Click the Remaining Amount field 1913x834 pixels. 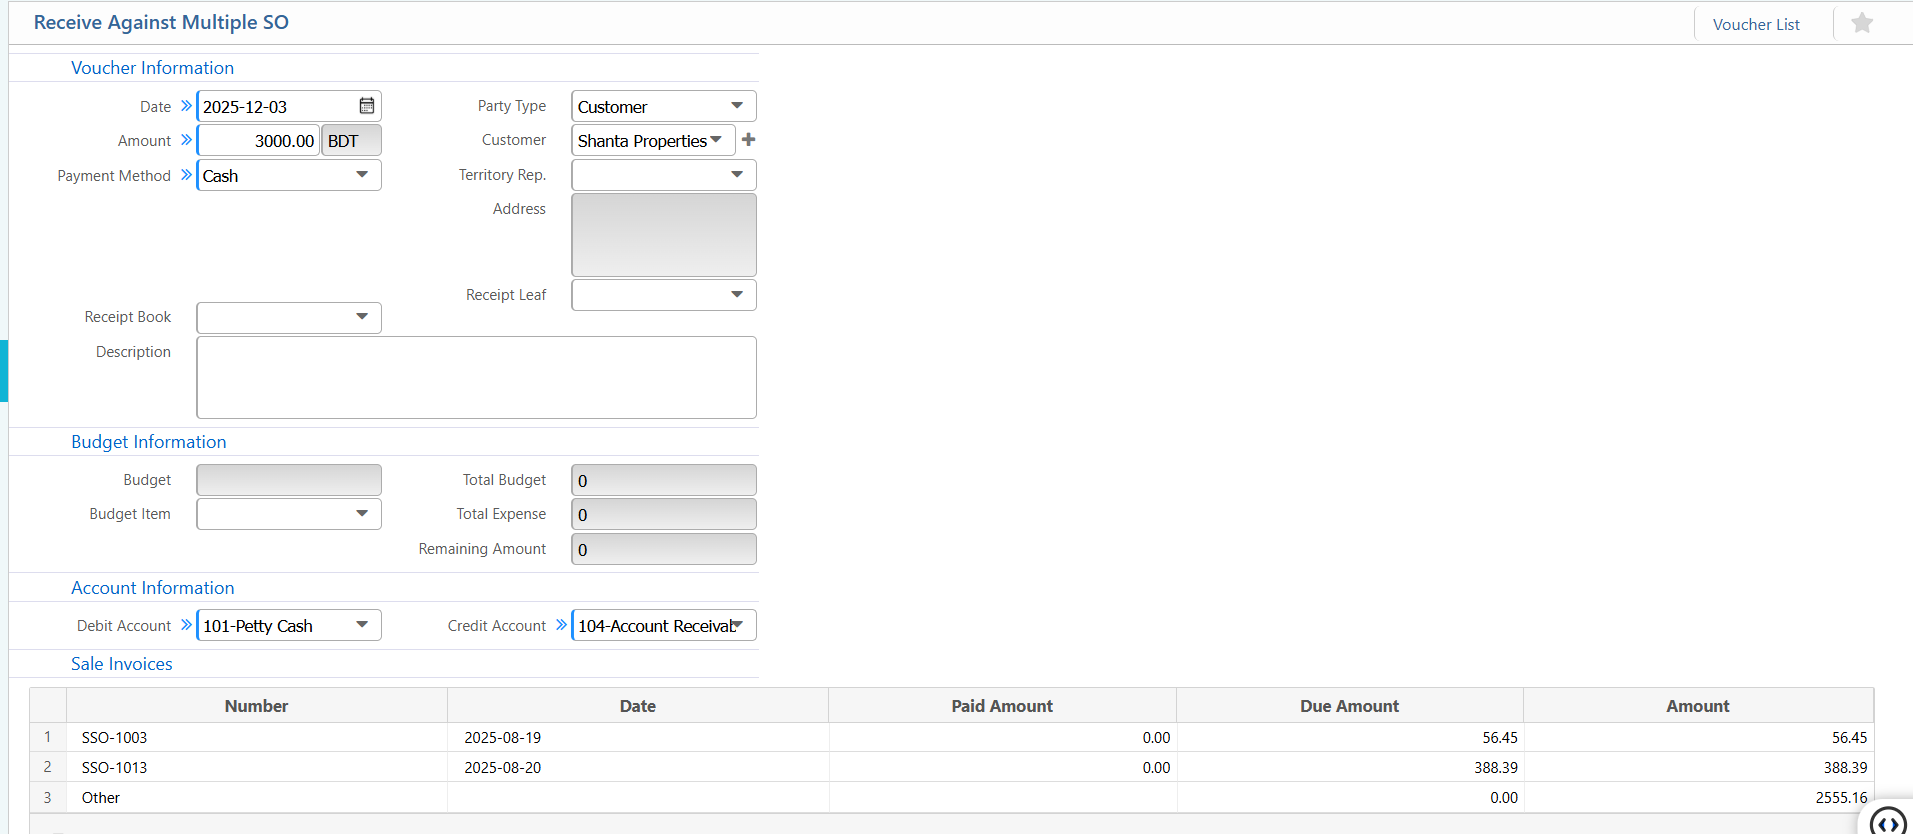pyautogui.click(x=664, y=549)
